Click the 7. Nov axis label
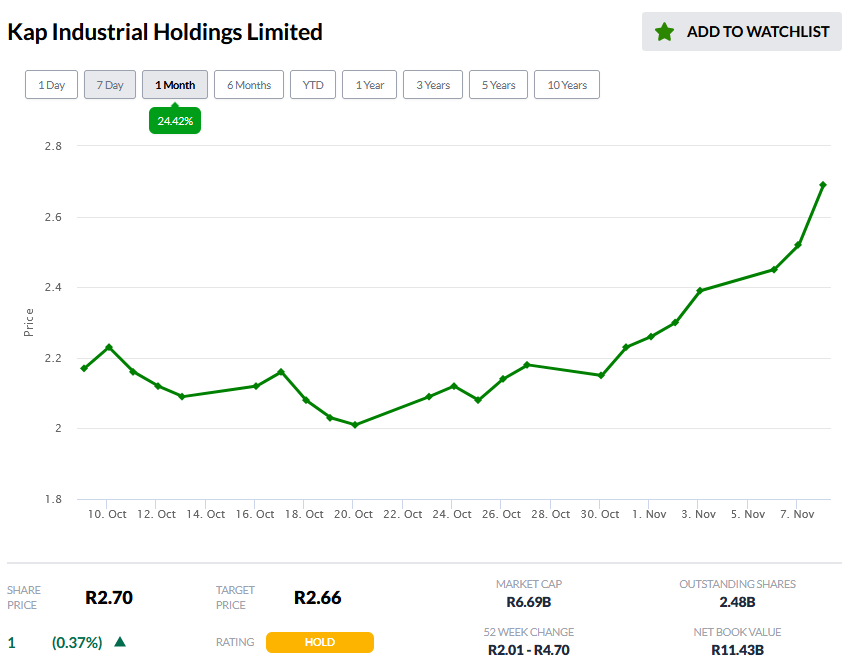 [x=797, y=514]
